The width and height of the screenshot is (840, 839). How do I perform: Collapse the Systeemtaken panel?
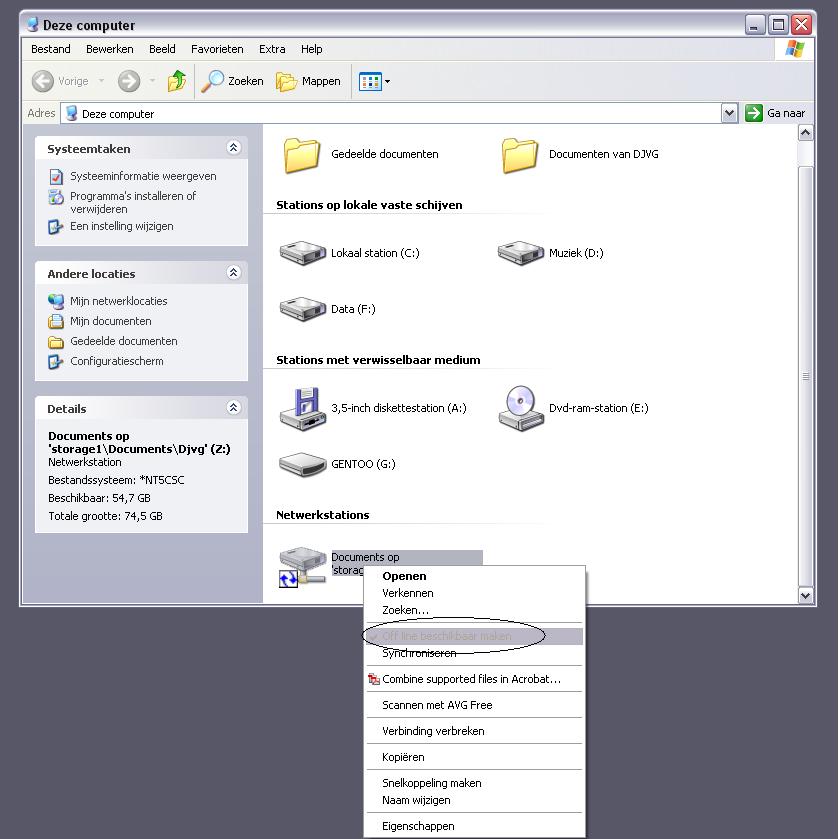point(233,148)
